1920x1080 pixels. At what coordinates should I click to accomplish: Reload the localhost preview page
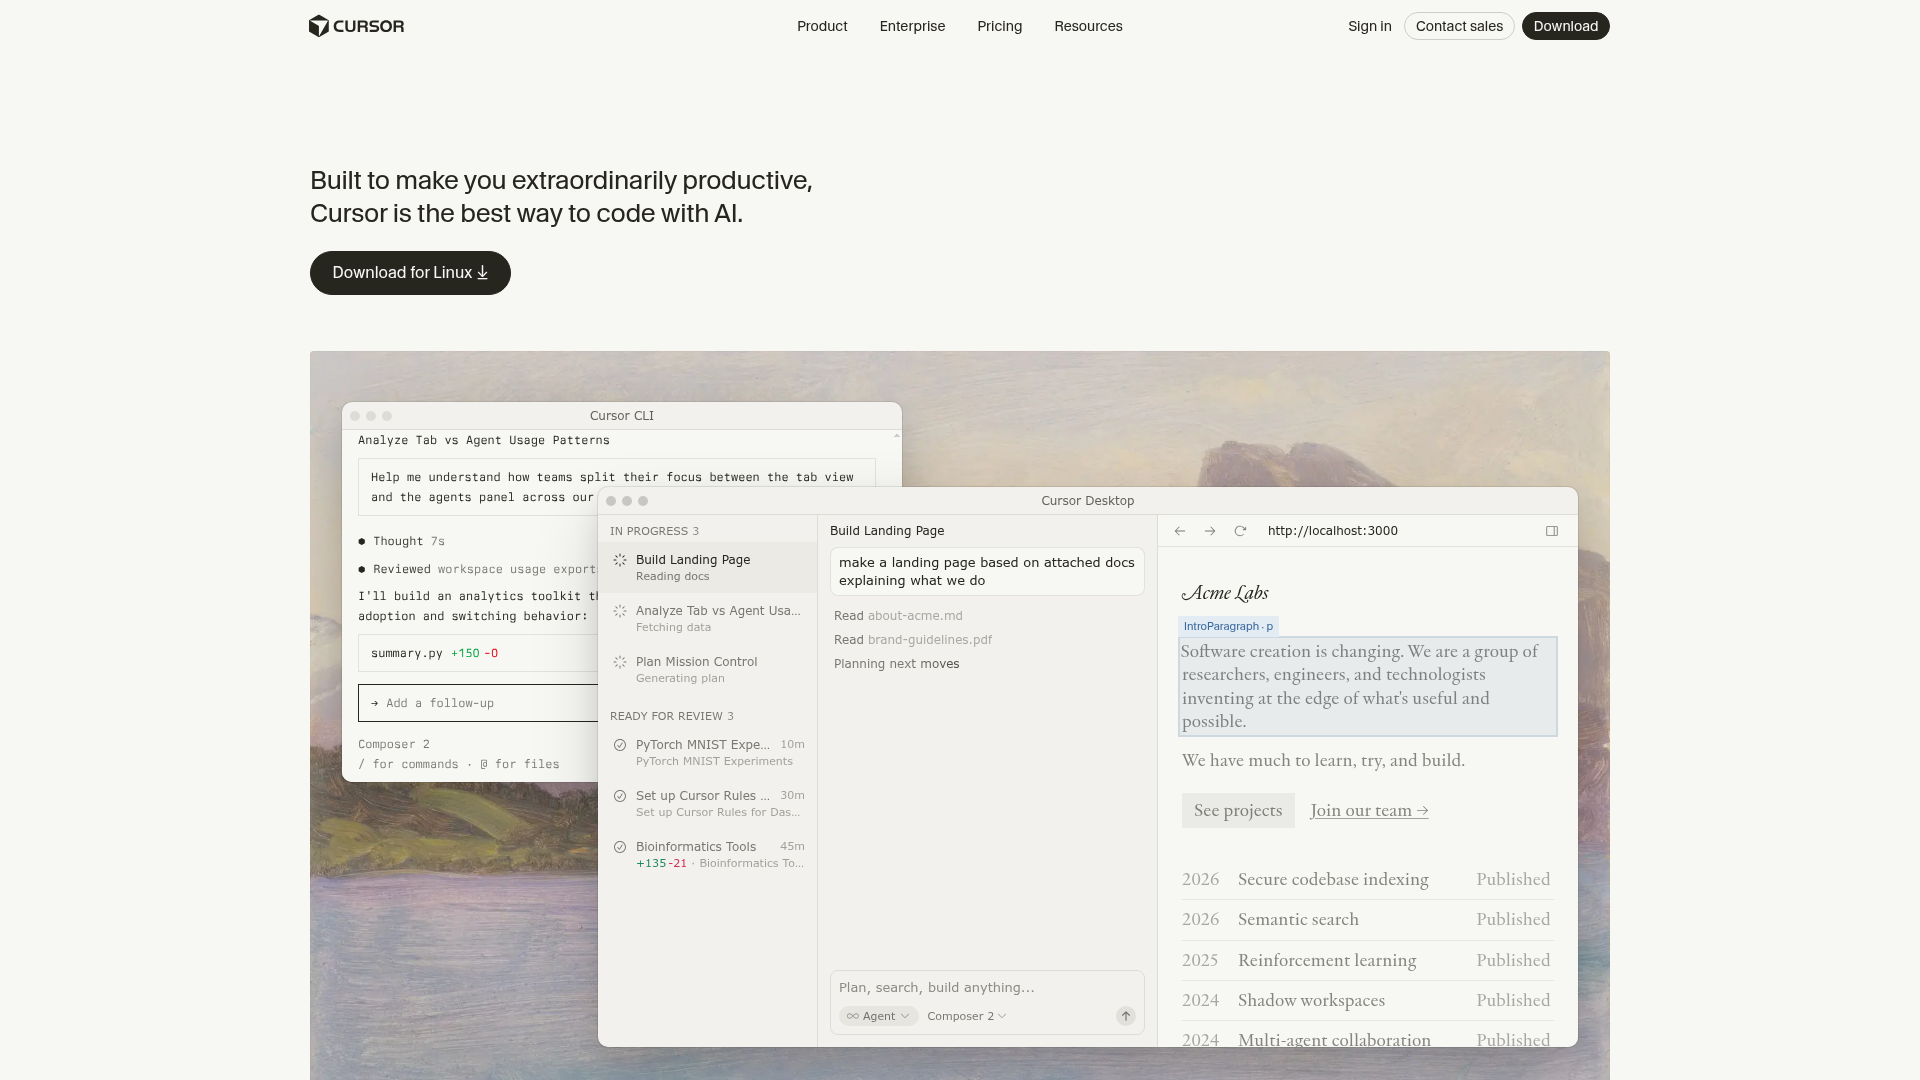[1240, 531]
